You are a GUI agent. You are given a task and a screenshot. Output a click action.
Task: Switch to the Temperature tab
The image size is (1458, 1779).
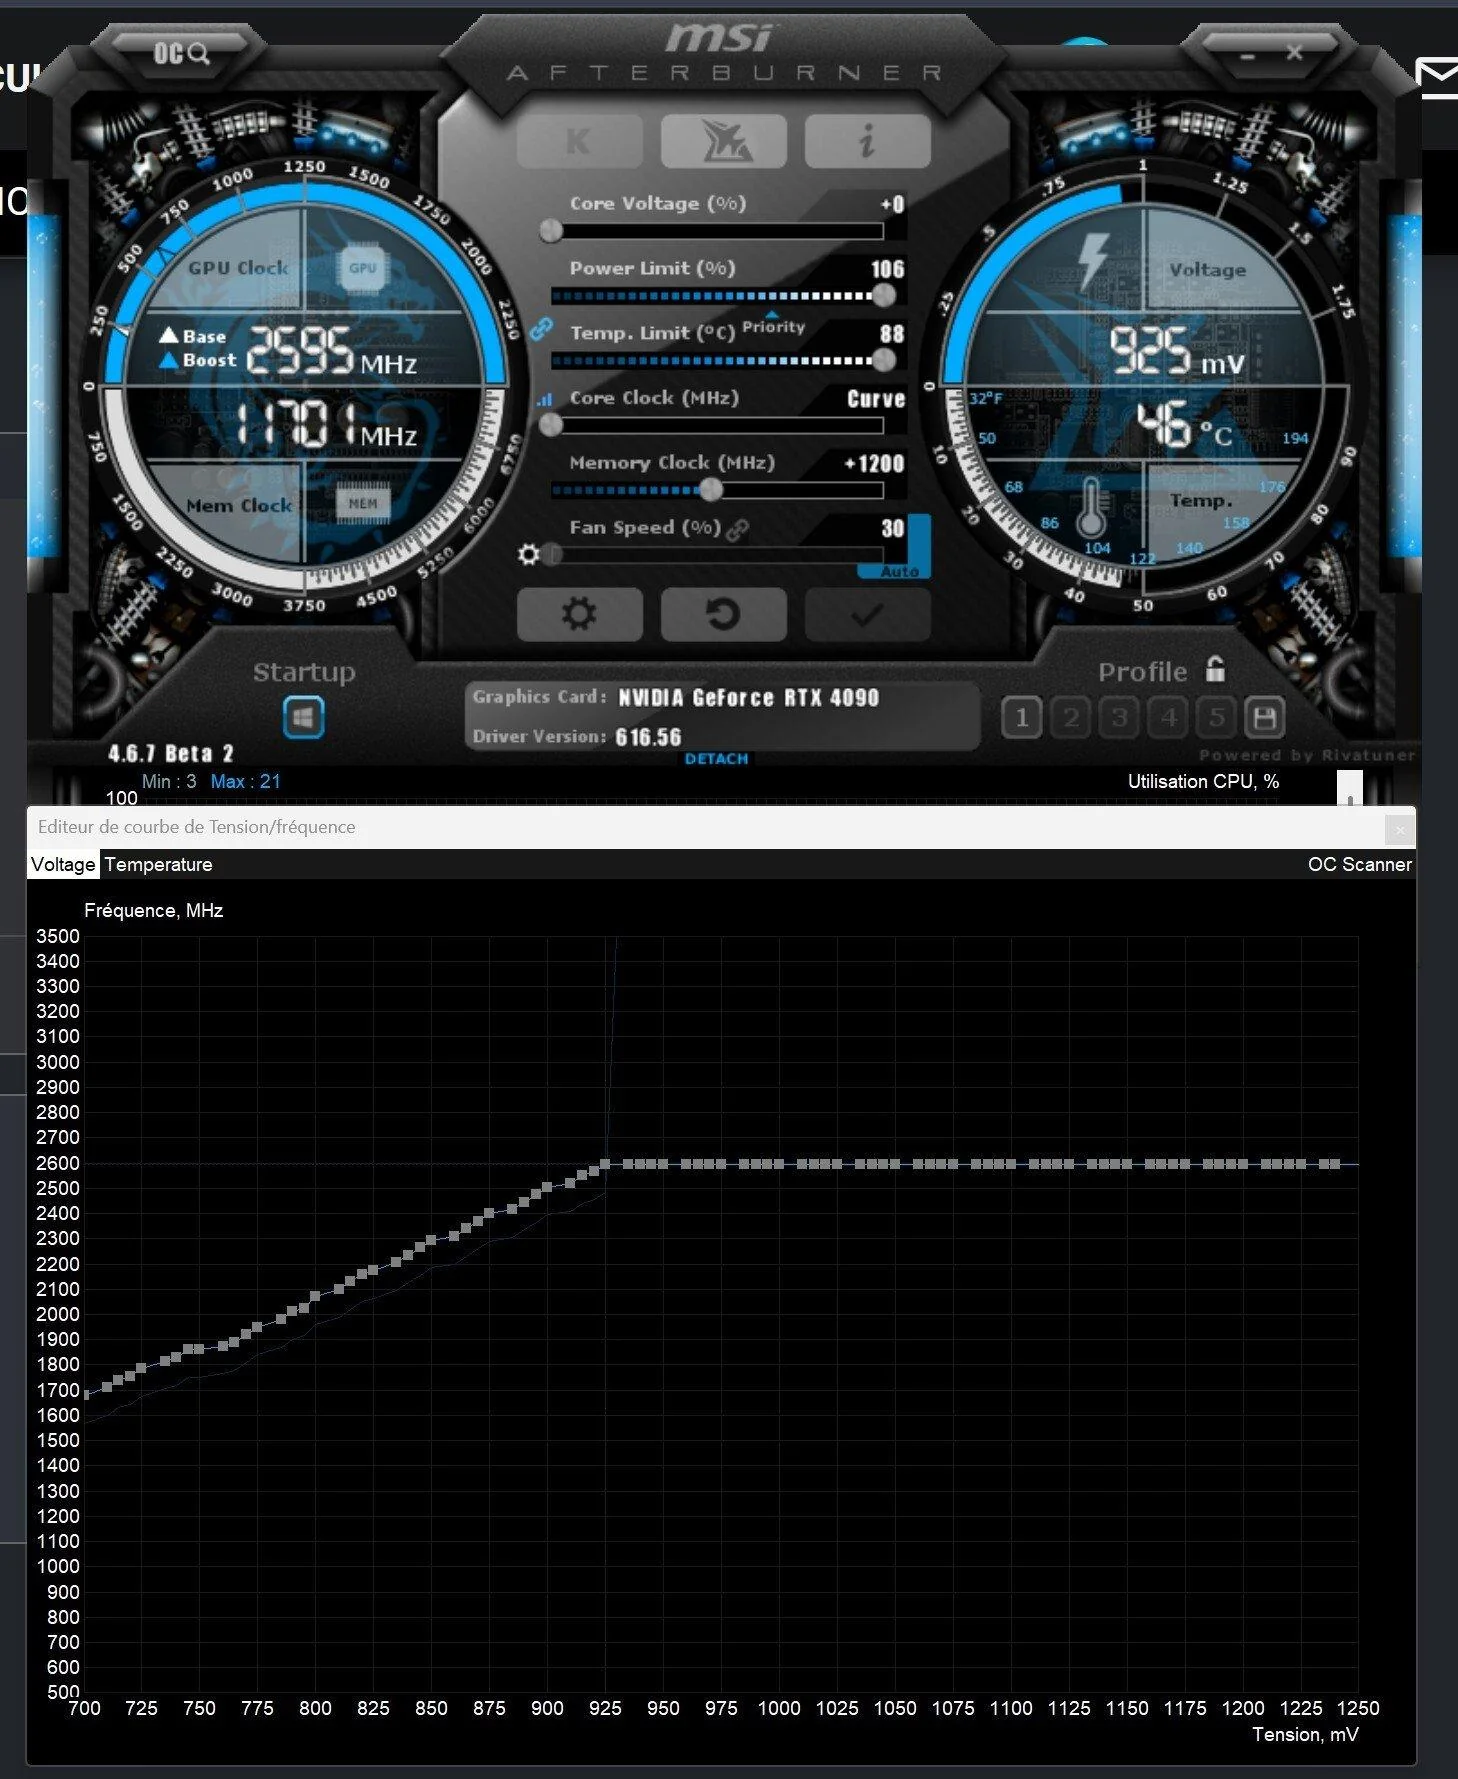158,864
